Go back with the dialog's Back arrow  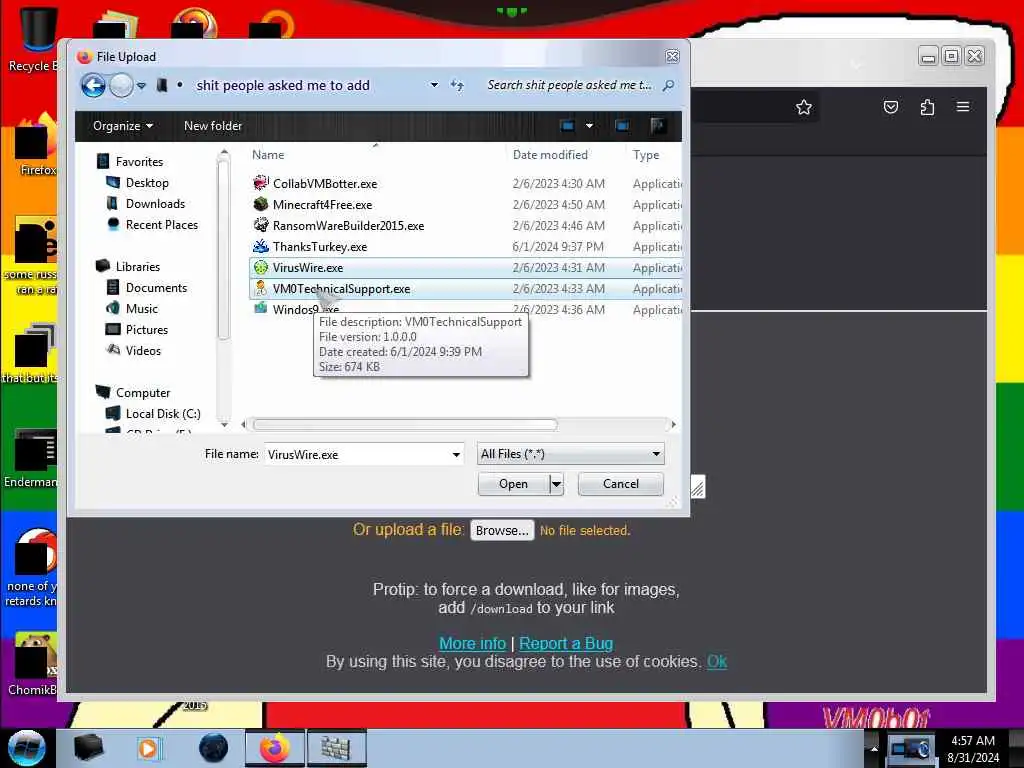(x=93, y=85)
